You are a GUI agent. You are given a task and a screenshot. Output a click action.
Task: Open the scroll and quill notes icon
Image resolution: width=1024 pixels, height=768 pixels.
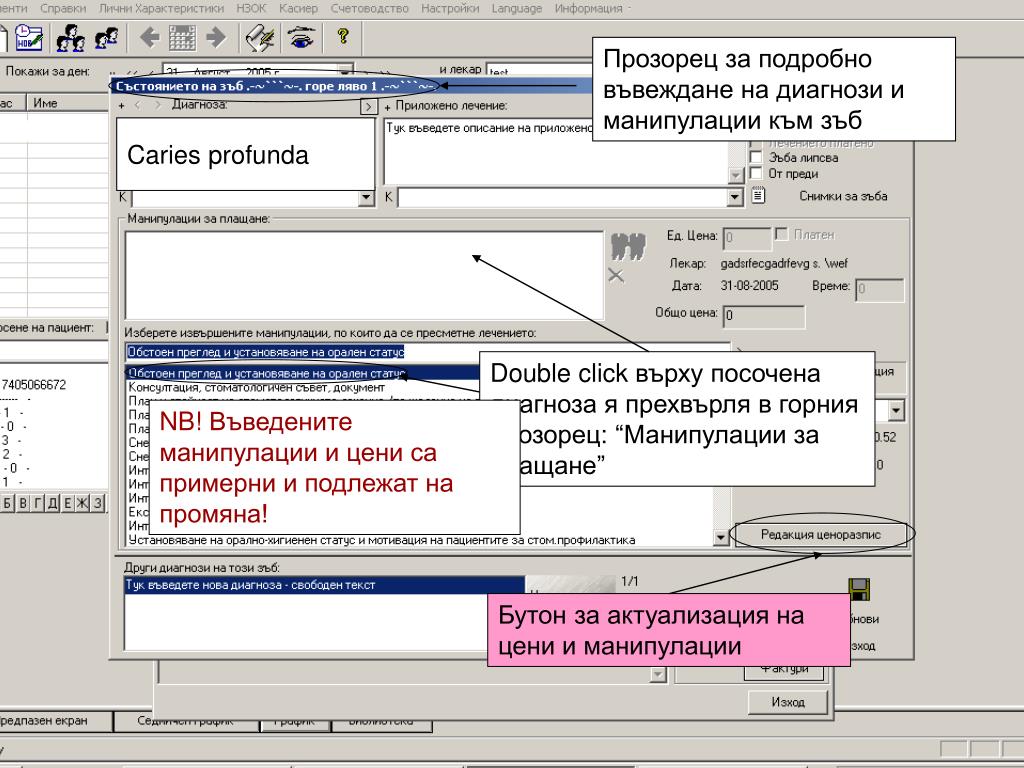[x=259, y=38]
